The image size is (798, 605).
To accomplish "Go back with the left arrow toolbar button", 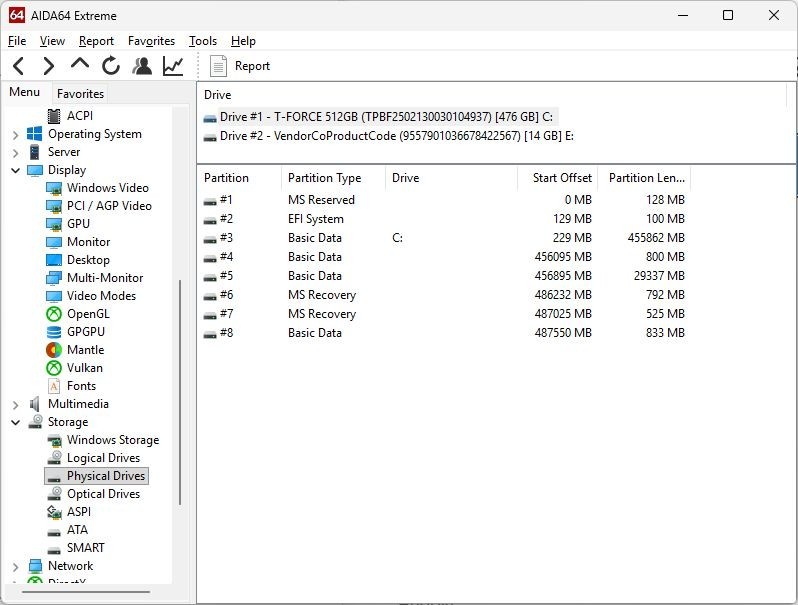I will coord(19,66).
